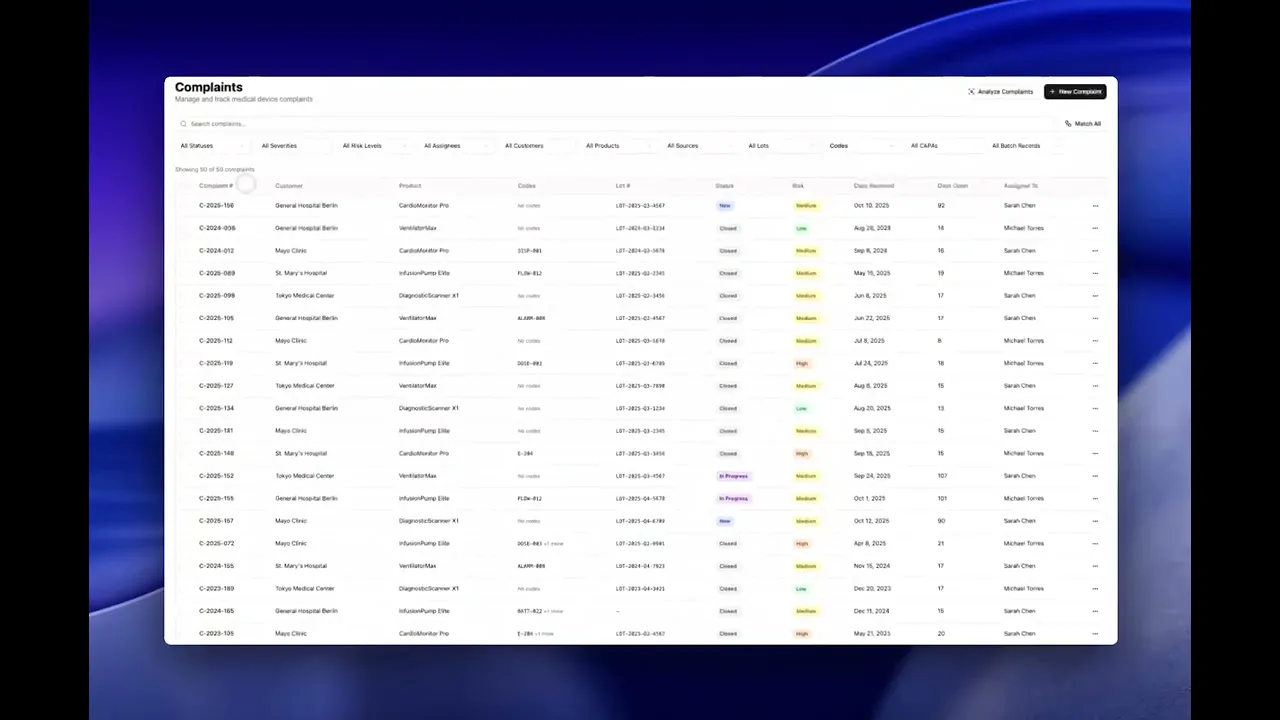This screenshot has height=720, width=1280.
Task: Sort by the Complaint # column header
Action: (216, 186)
